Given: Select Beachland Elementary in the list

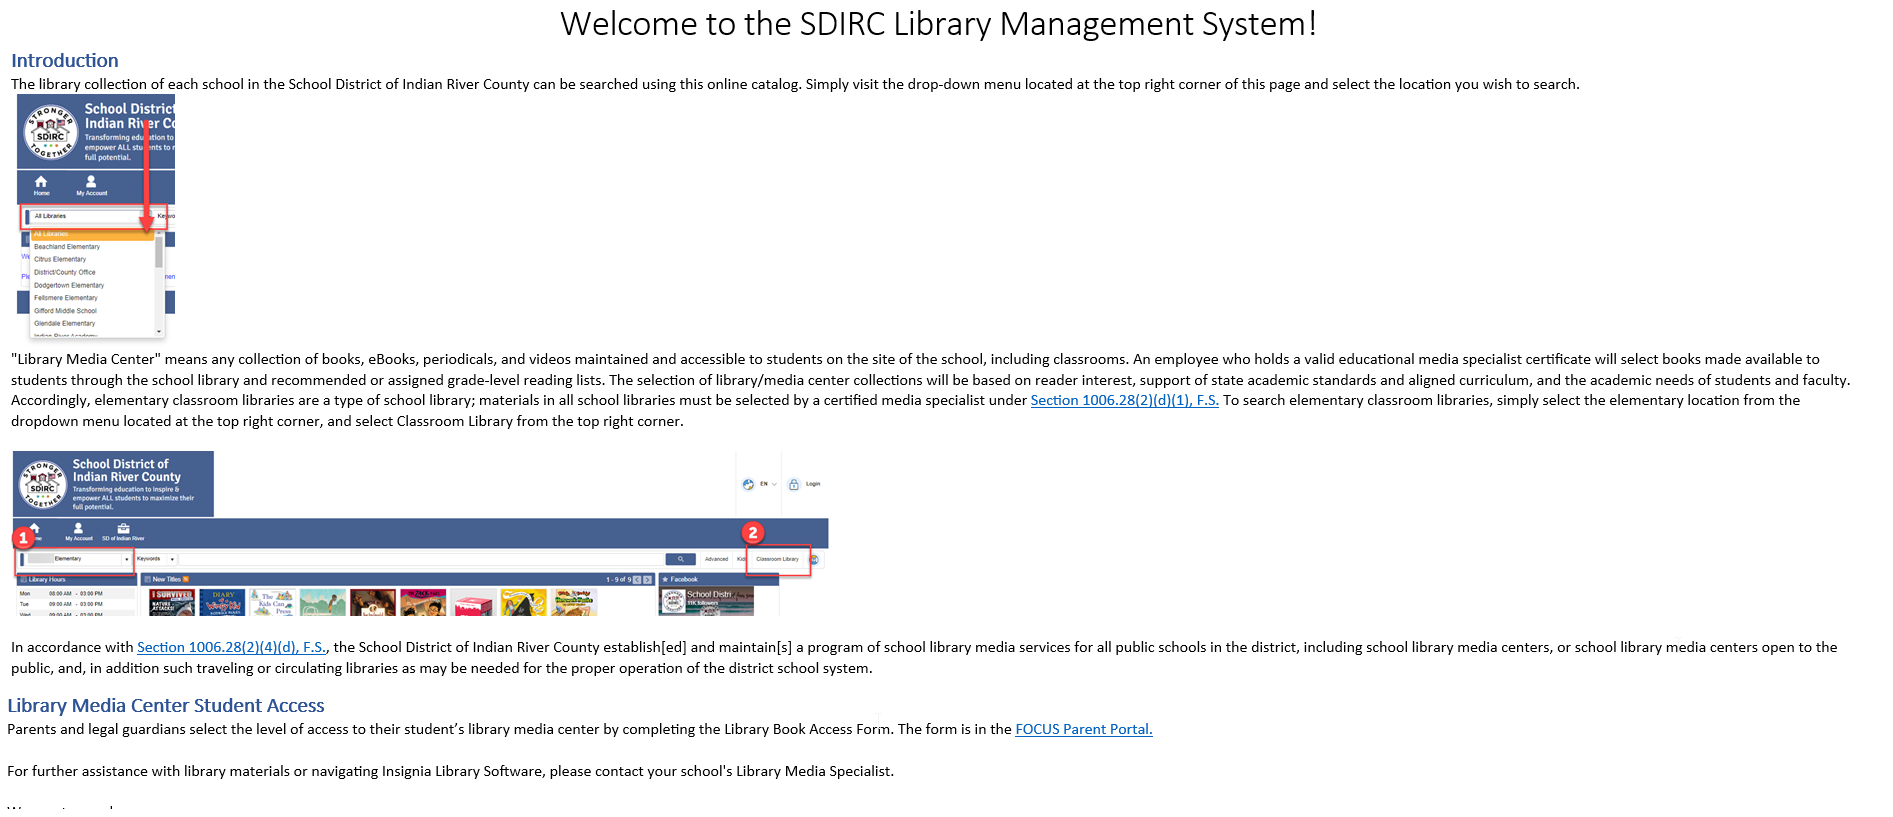Looking at the screenshot, I should tap(67, 246).
